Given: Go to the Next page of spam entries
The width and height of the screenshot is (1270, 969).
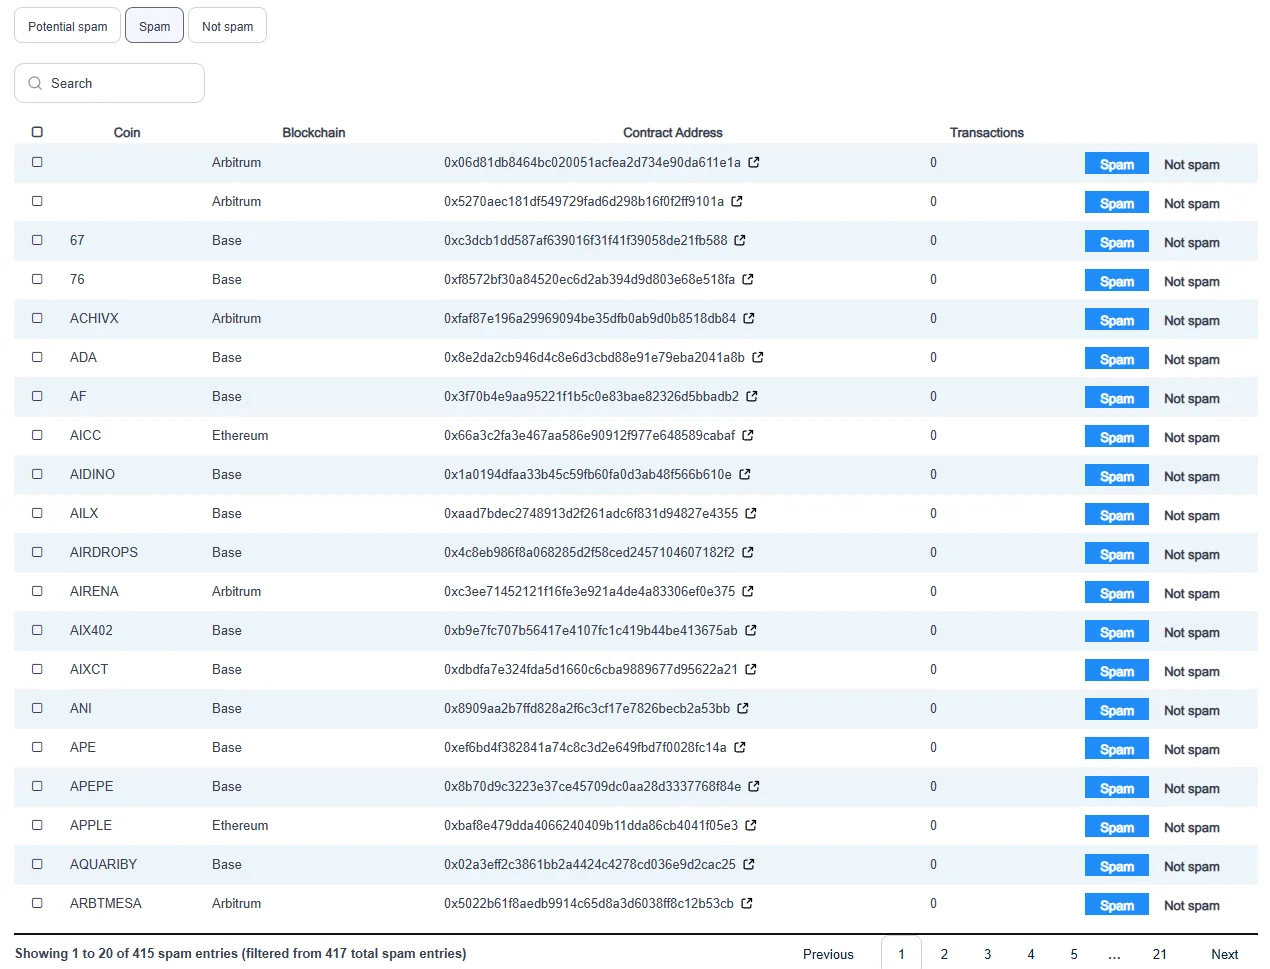Looking at the screenshot, I should coord(1225,954).
